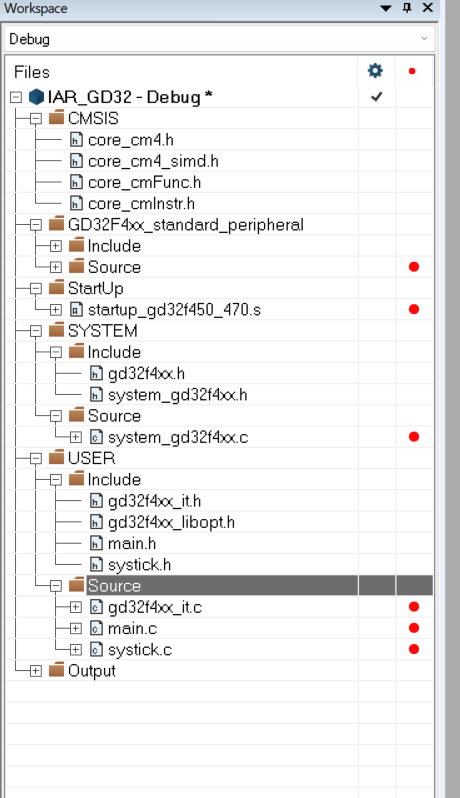Select systick.h file icon
Screen dimensions: 460x798
[x=96, y=564]
